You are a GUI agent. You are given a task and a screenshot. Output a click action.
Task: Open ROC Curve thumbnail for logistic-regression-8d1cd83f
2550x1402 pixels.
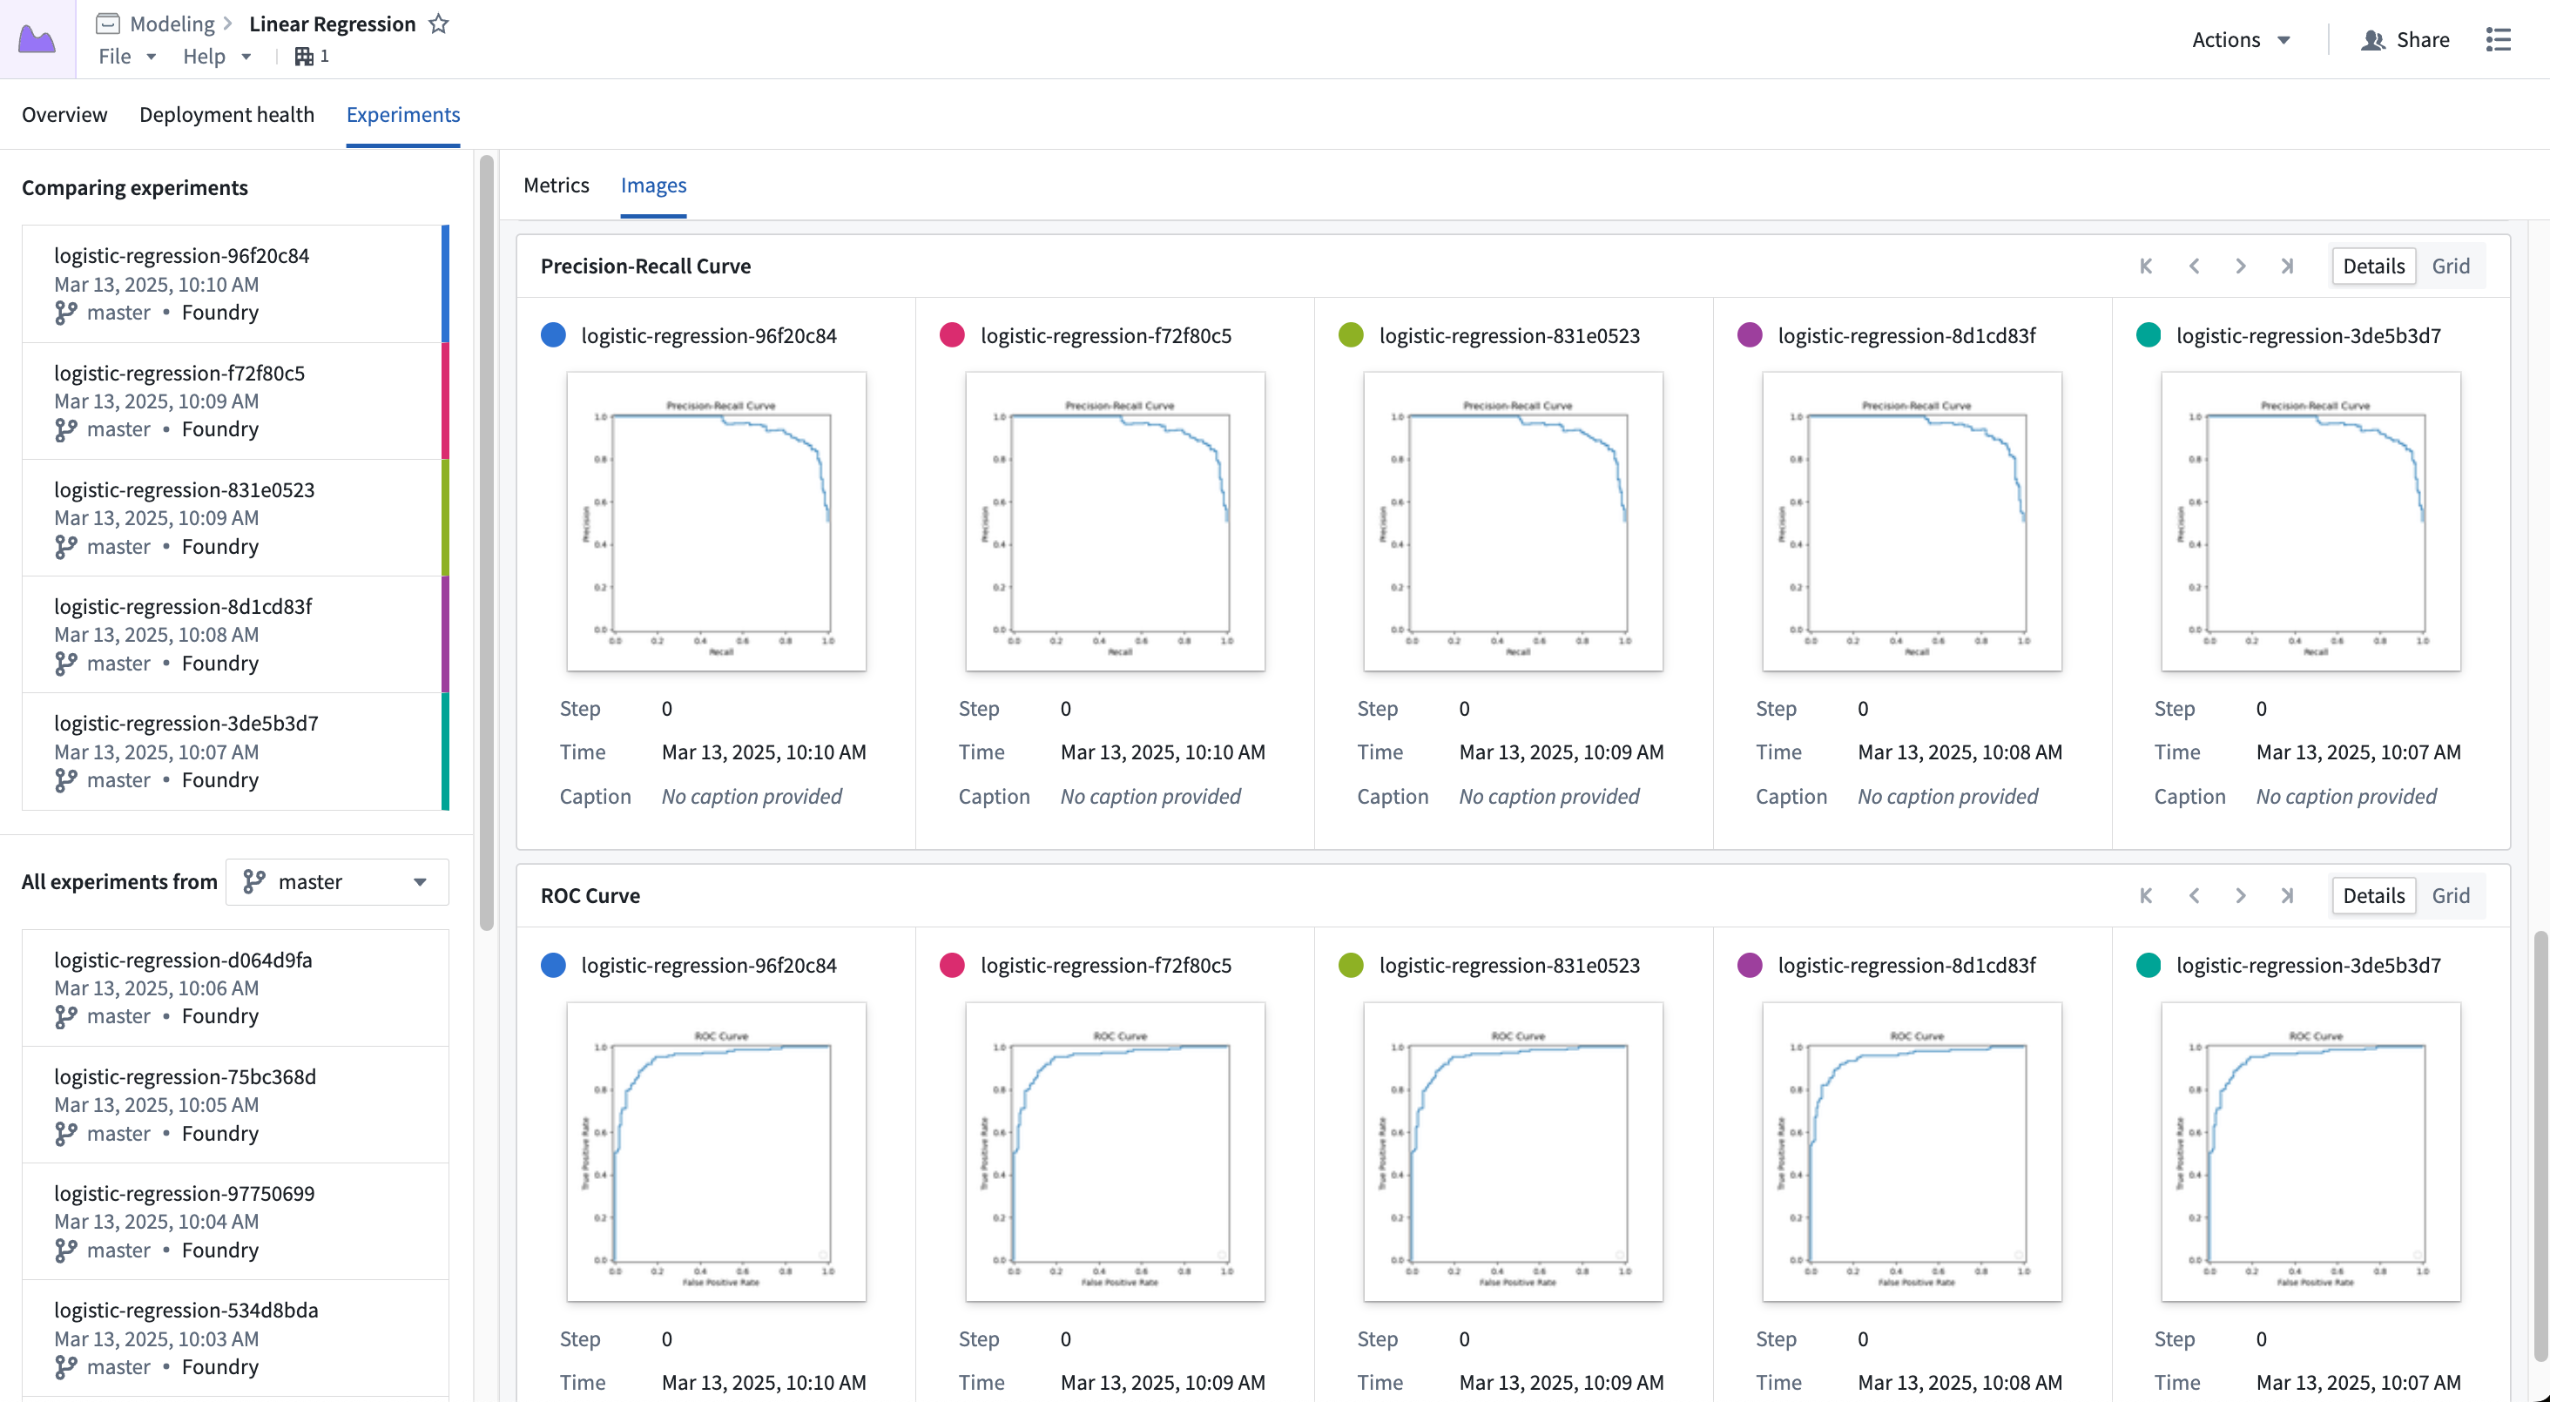pos(1911,1151)
